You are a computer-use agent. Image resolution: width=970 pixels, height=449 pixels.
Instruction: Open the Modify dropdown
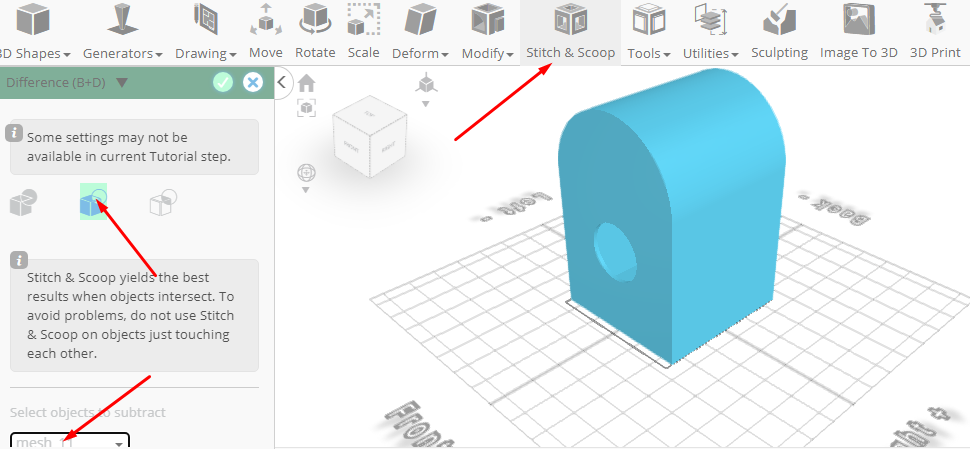pos(487,31)
